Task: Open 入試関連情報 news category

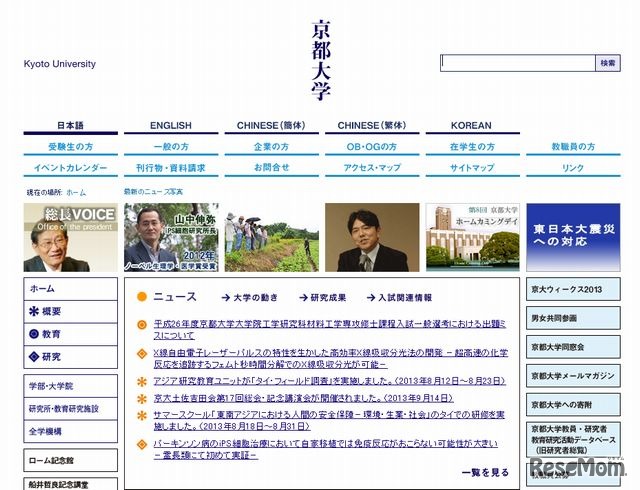Action: 405,298
